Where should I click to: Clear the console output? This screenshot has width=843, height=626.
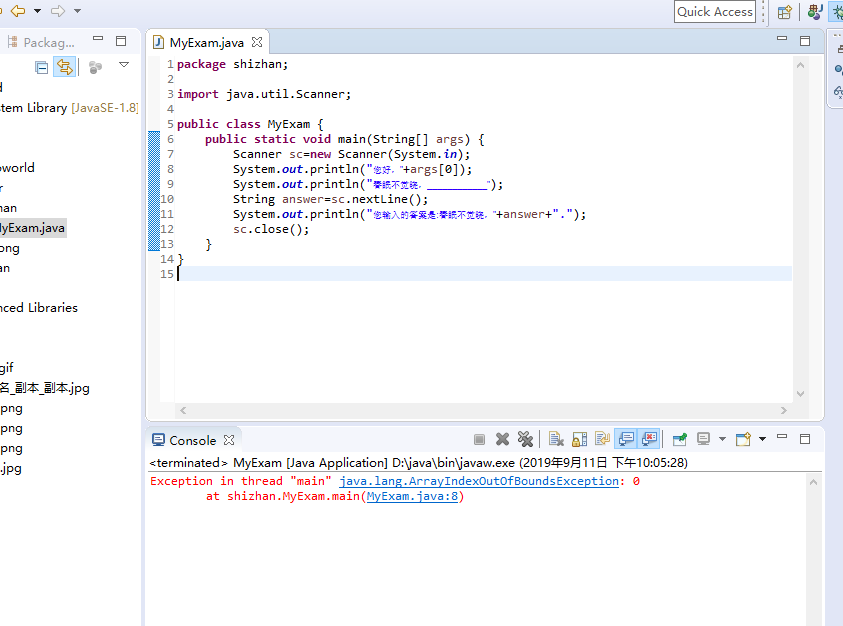click(556, 439)
